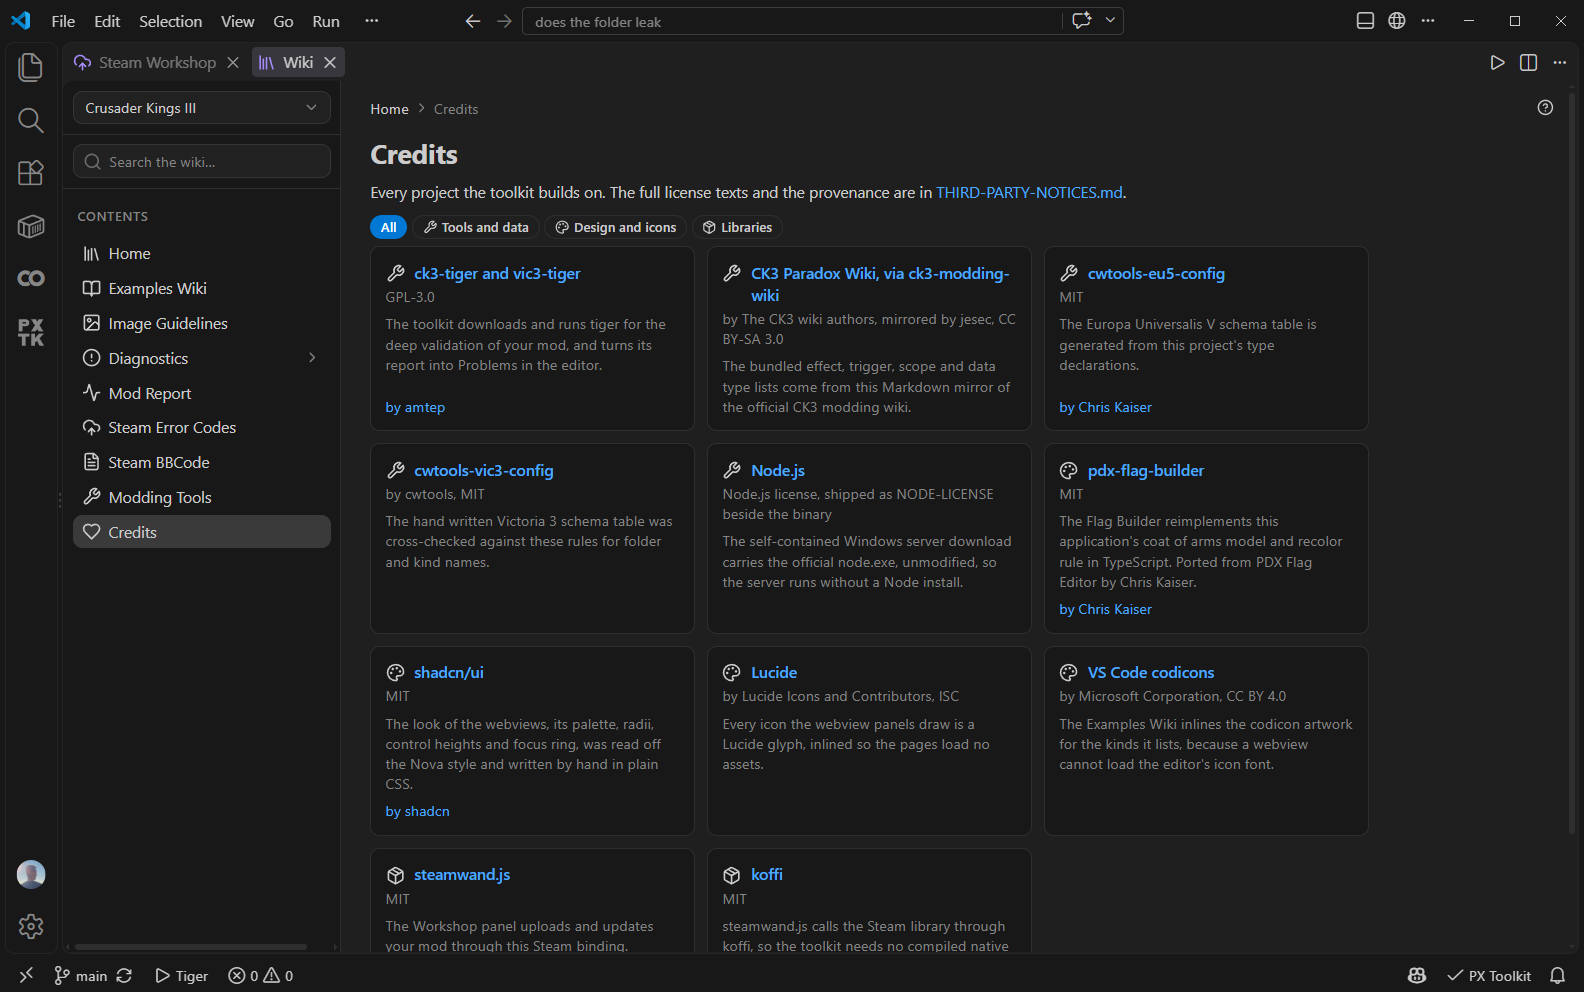Open the Edit menu
1584x992 pixels.
click(x=107, y=21)
